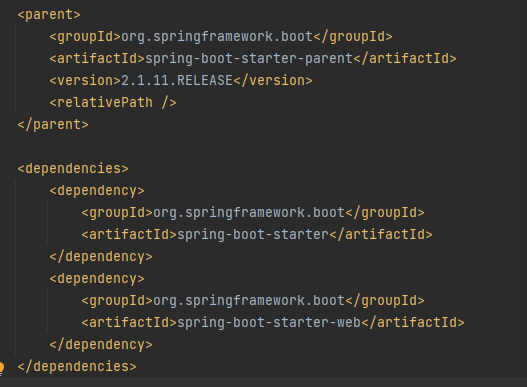Click groupId line above spring-boot-starter artifactId
The height and width of the screenshot is (387, 527).
point(253,213)
